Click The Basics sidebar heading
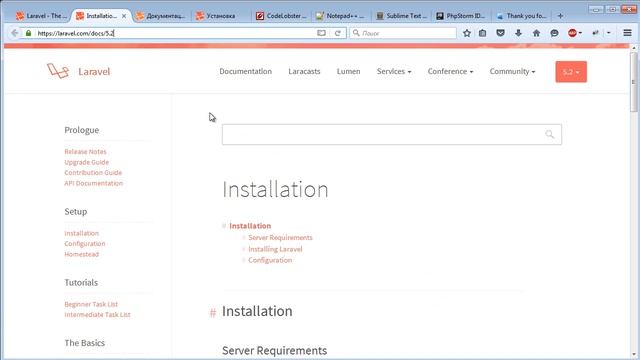This screenshot has width=640, height=360. click(84, 343)
